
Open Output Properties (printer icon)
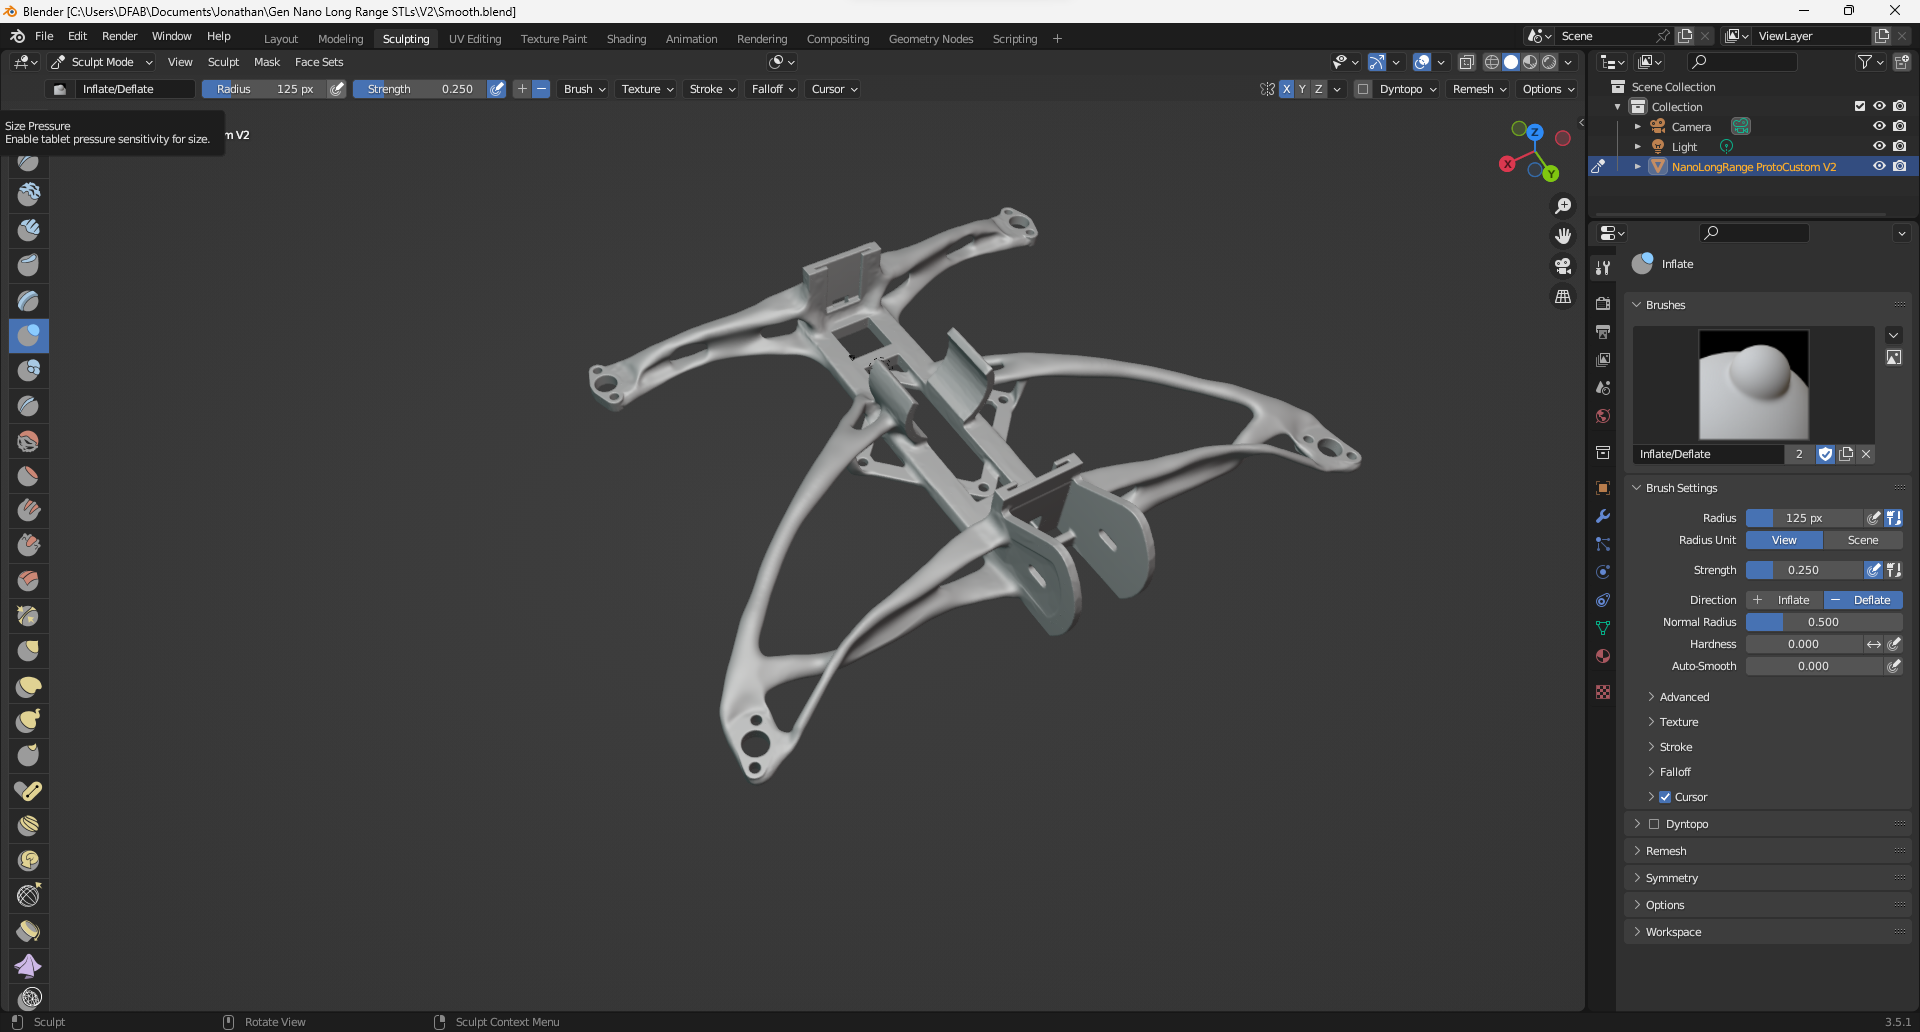[1603, 331]
